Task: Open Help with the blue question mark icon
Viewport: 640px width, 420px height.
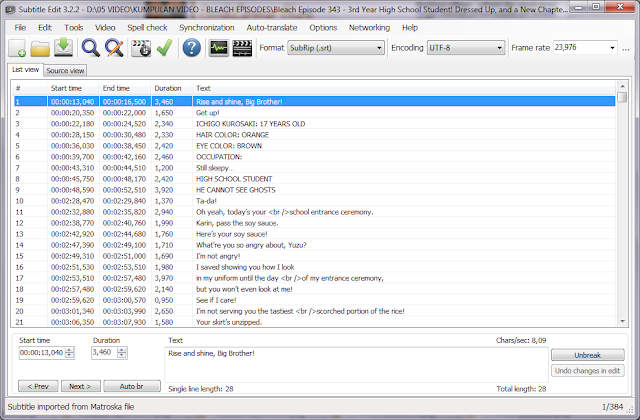Action: pyautogui.click(x=191, y=48)
